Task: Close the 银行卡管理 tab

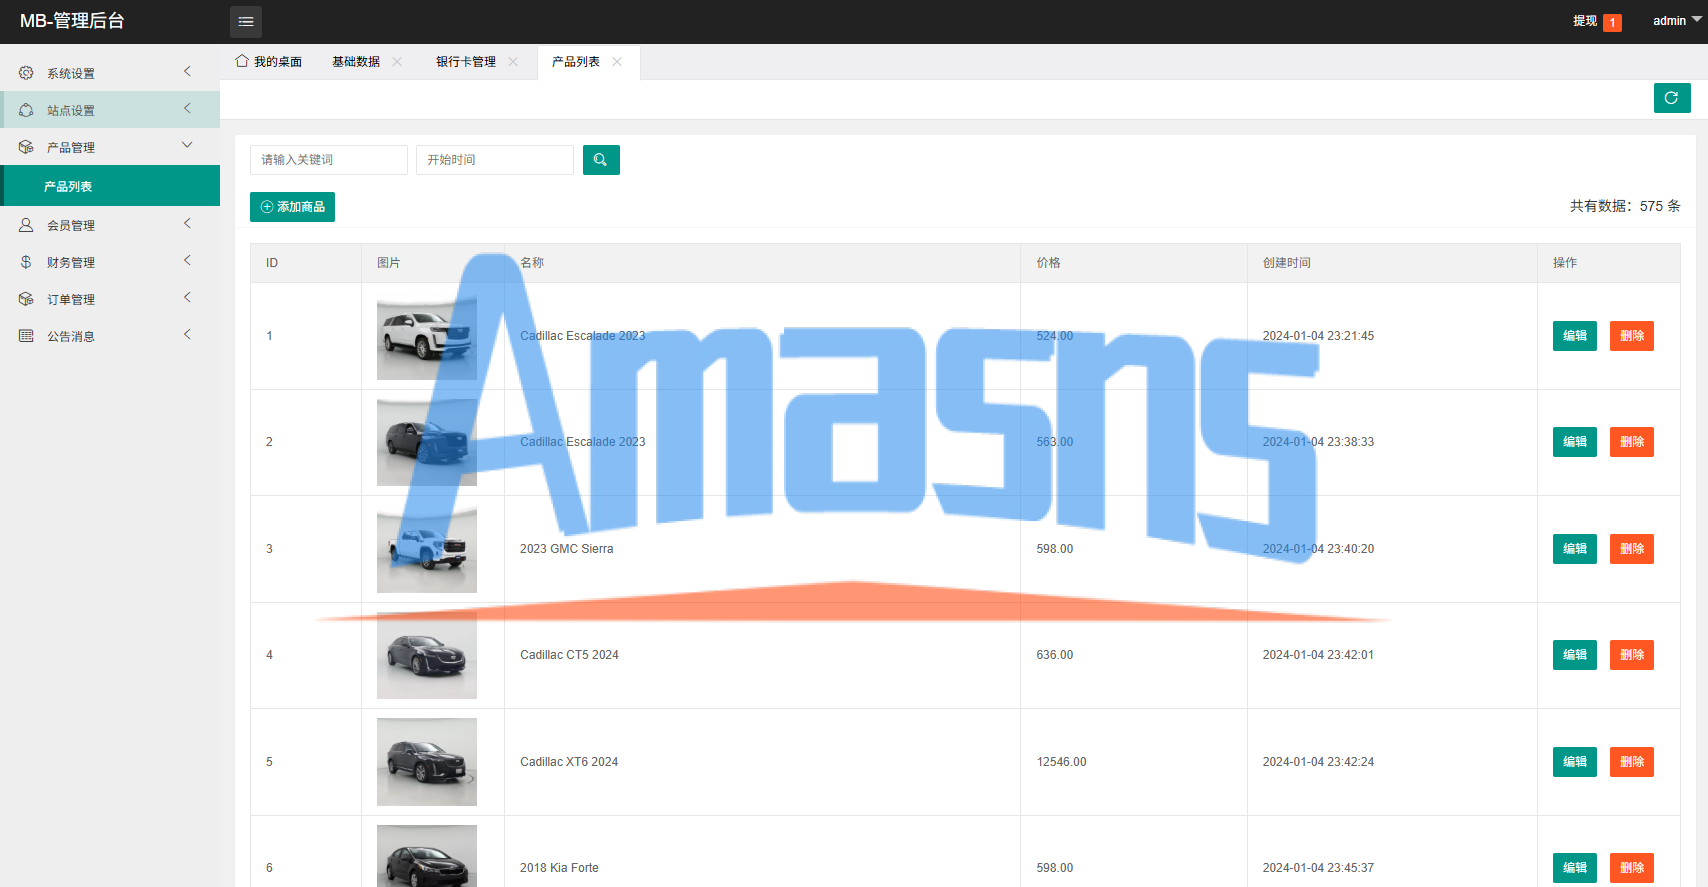Action: coord(513,62)
